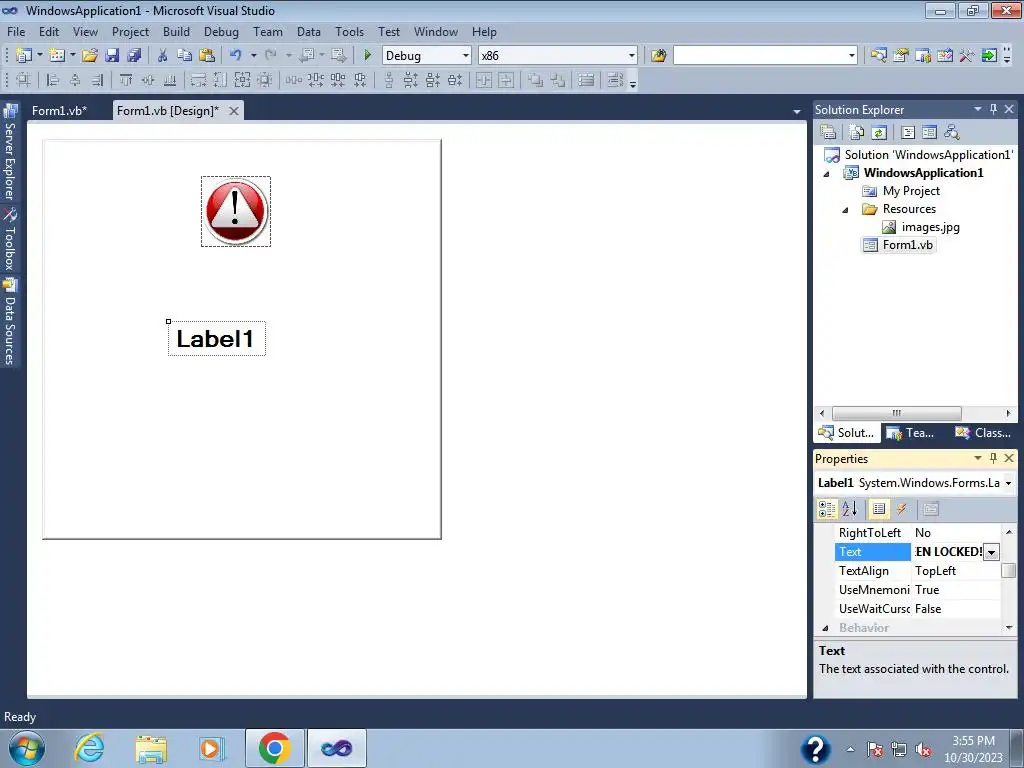Open Properties Window from top-right toolbar icon
Viewport: 1024px width, 768px height.
tap(901, 56)
